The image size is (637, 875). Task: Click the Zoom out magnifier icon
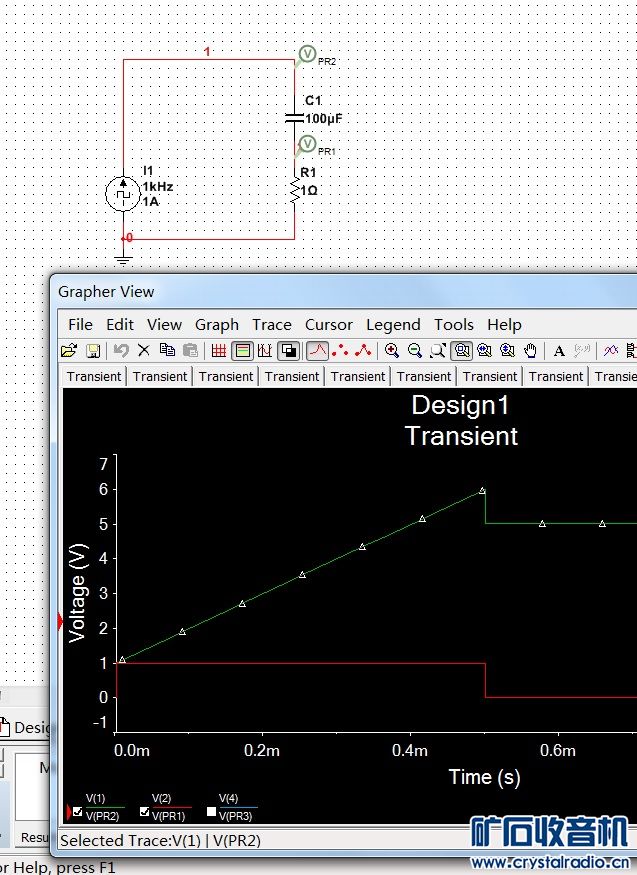pyautogui.click(x=414, y=350)
